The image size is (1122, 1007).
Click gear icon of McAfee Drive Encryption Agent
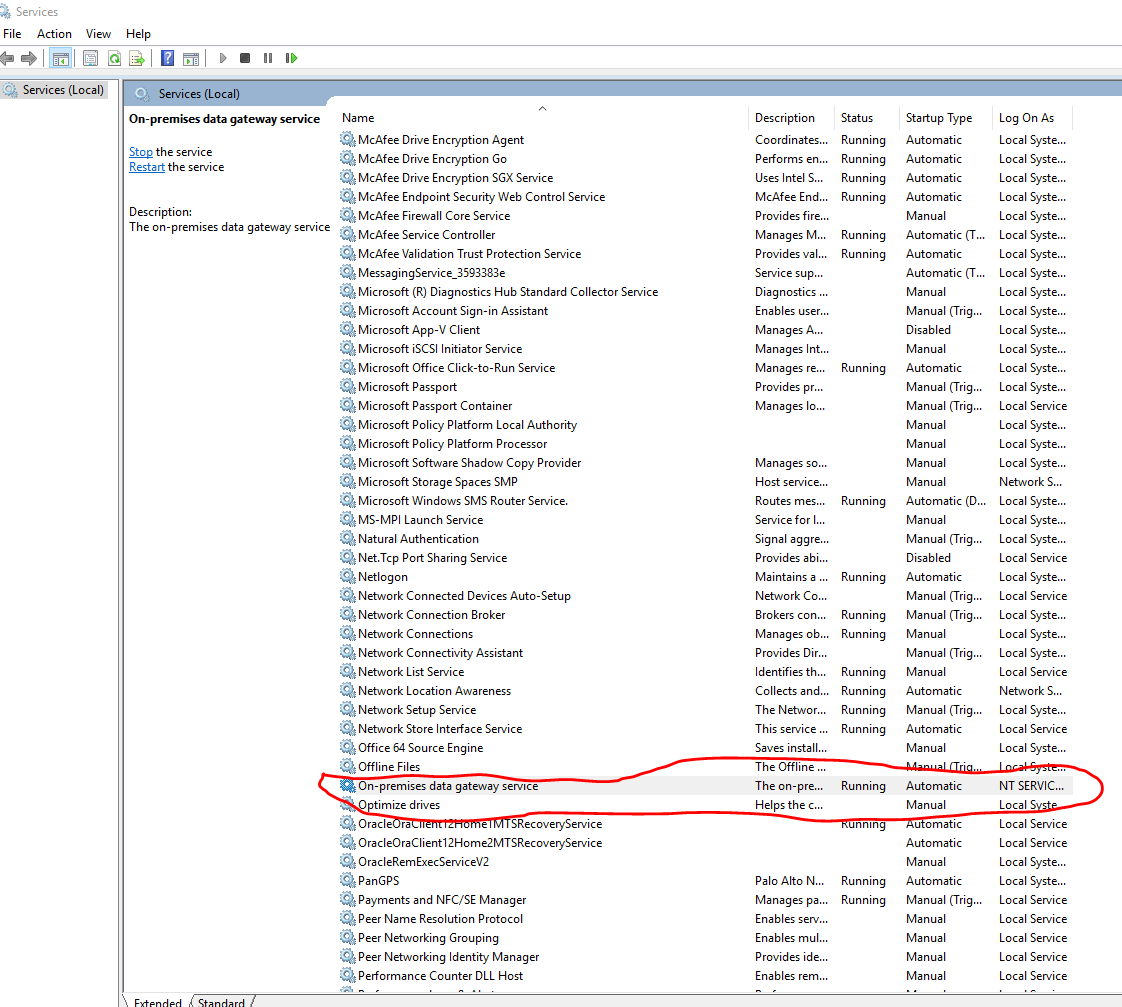tap(348, 140)
